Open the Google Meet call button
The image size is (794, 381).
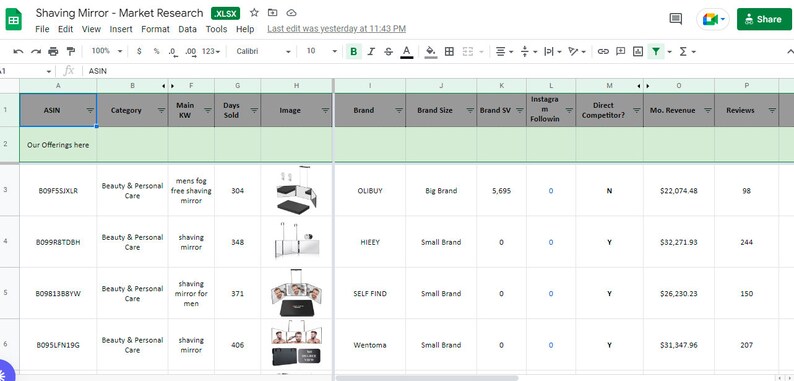point(713,19)
